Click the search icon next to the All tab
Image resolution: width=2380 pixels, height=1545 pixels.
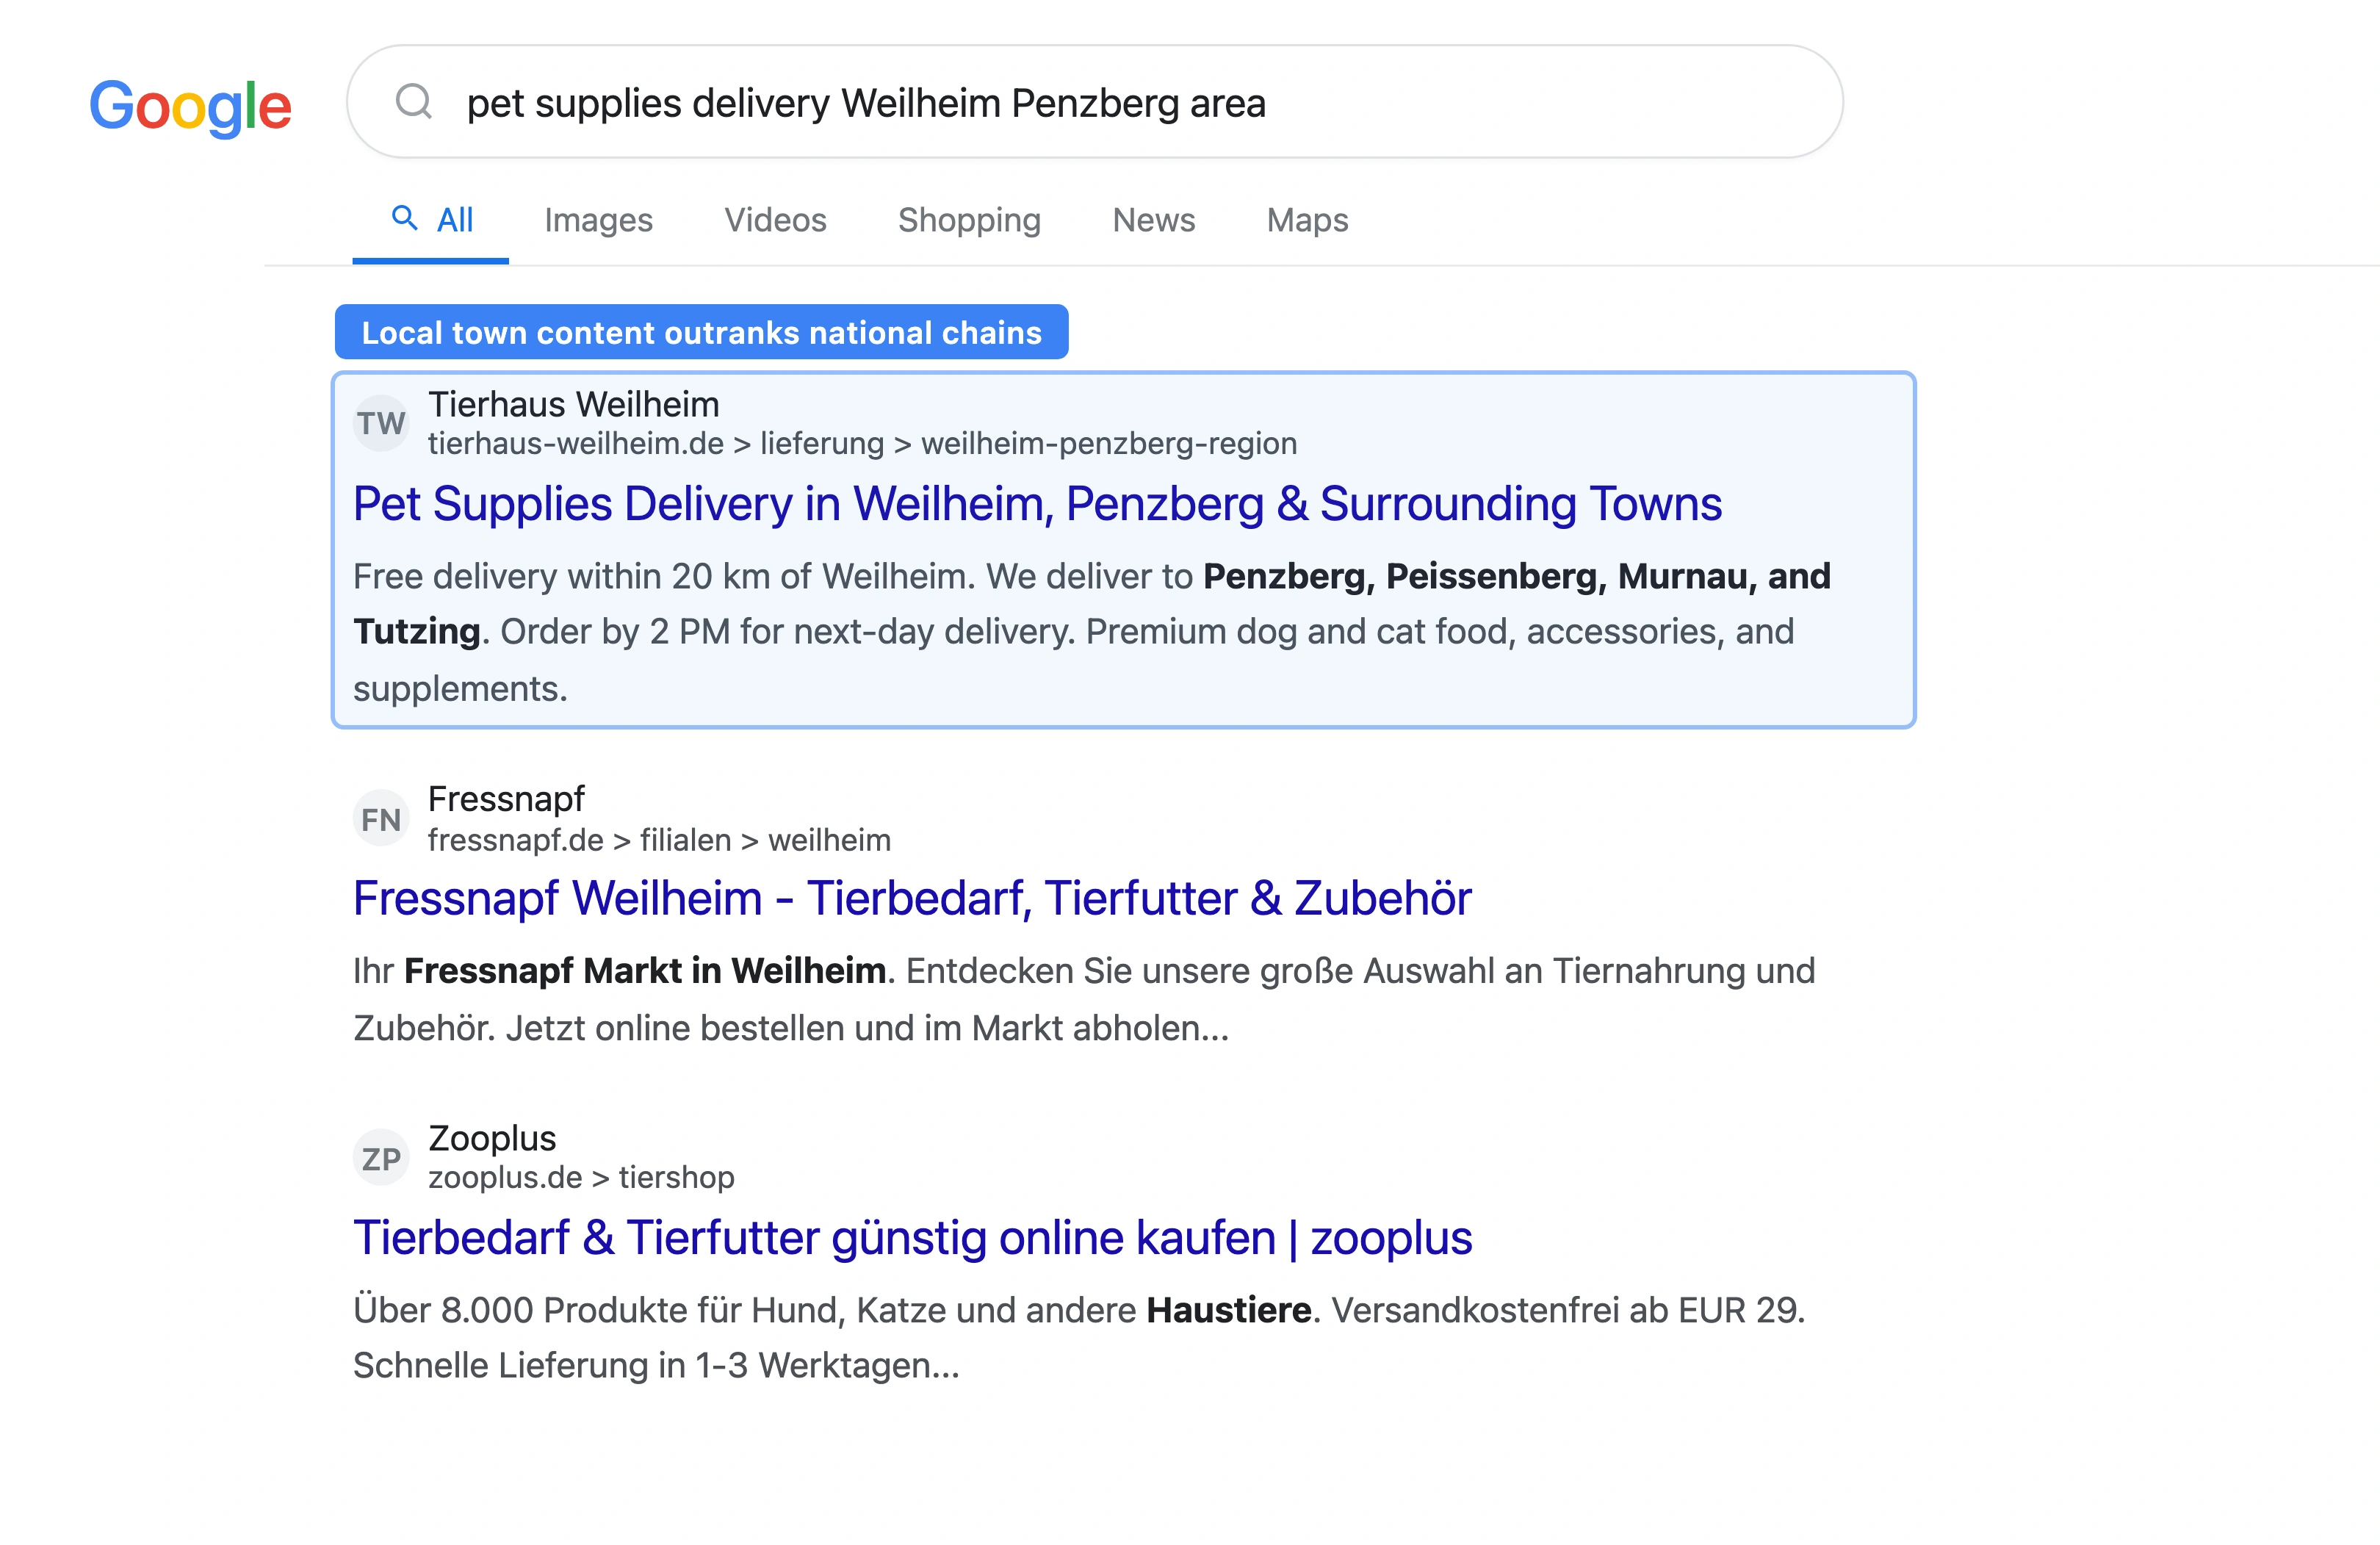405,218
